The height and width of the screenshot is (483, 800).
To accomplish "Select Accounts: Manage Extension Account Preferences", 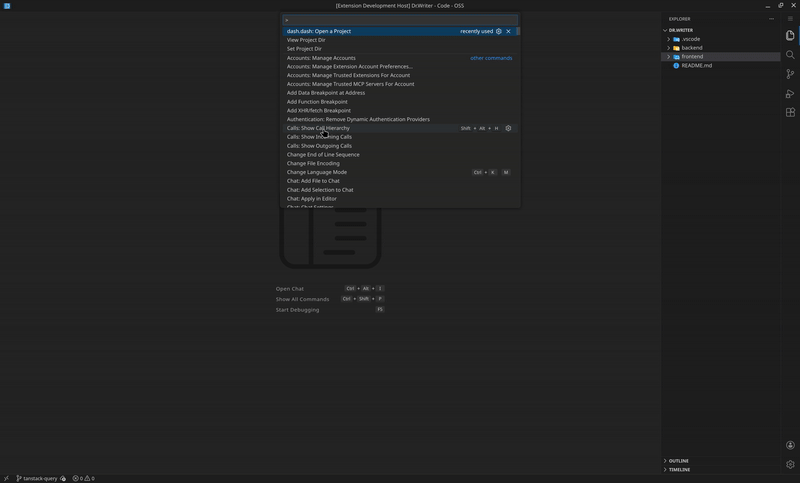I will click(x=400, y=67).
